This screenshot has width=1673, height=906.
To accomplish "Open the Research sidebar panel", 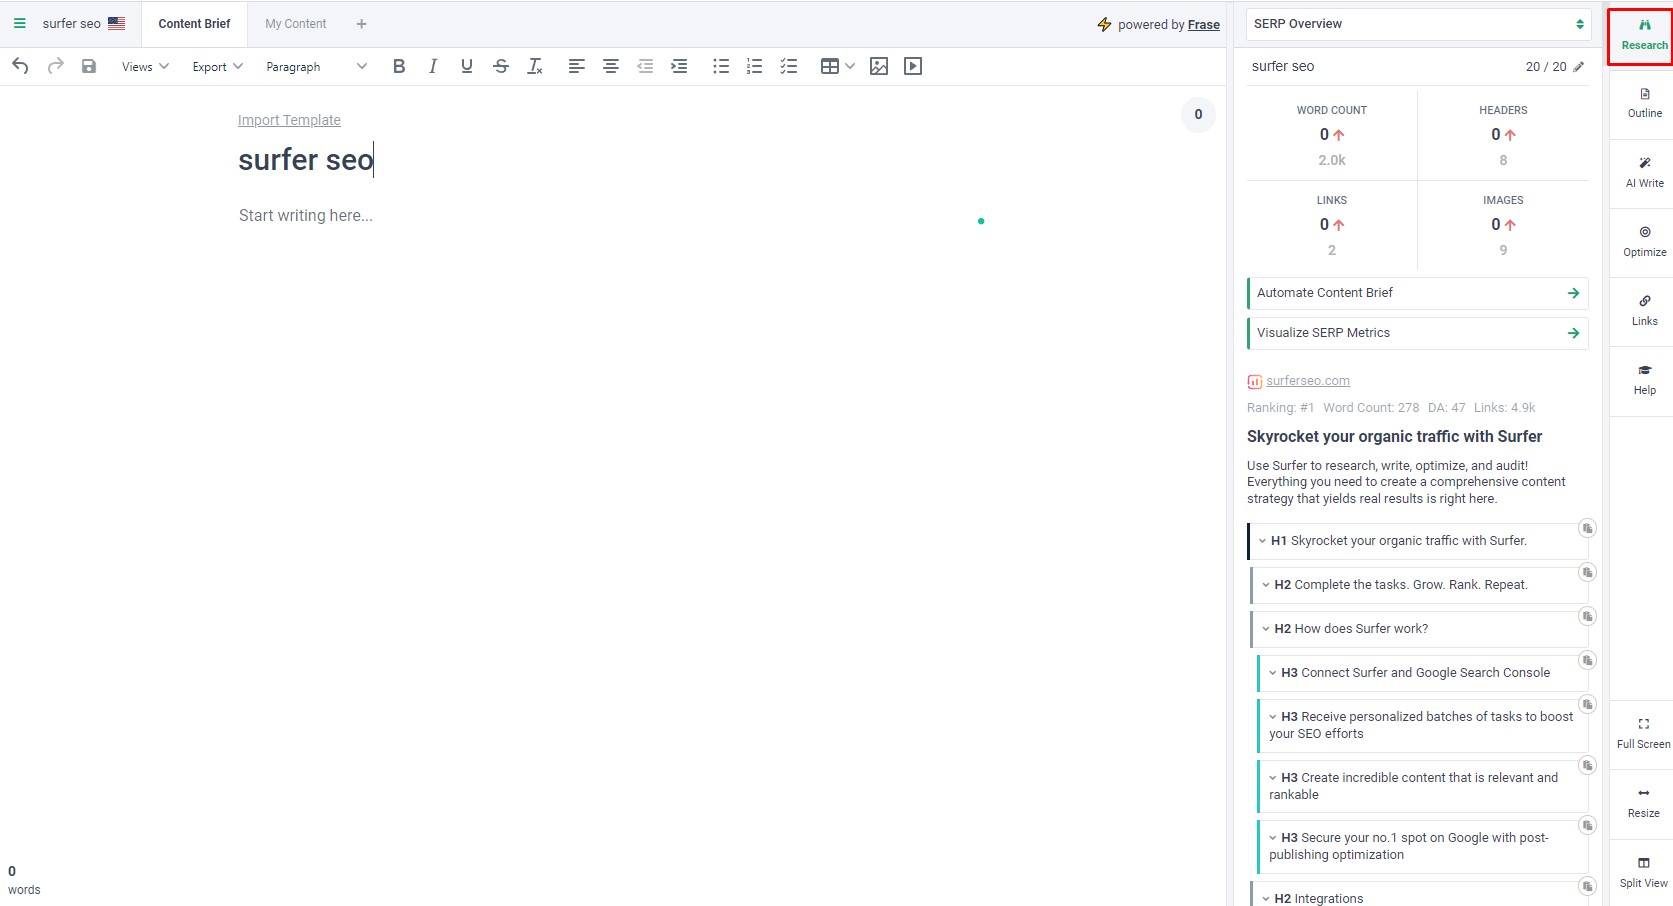I will [1644, 36].
